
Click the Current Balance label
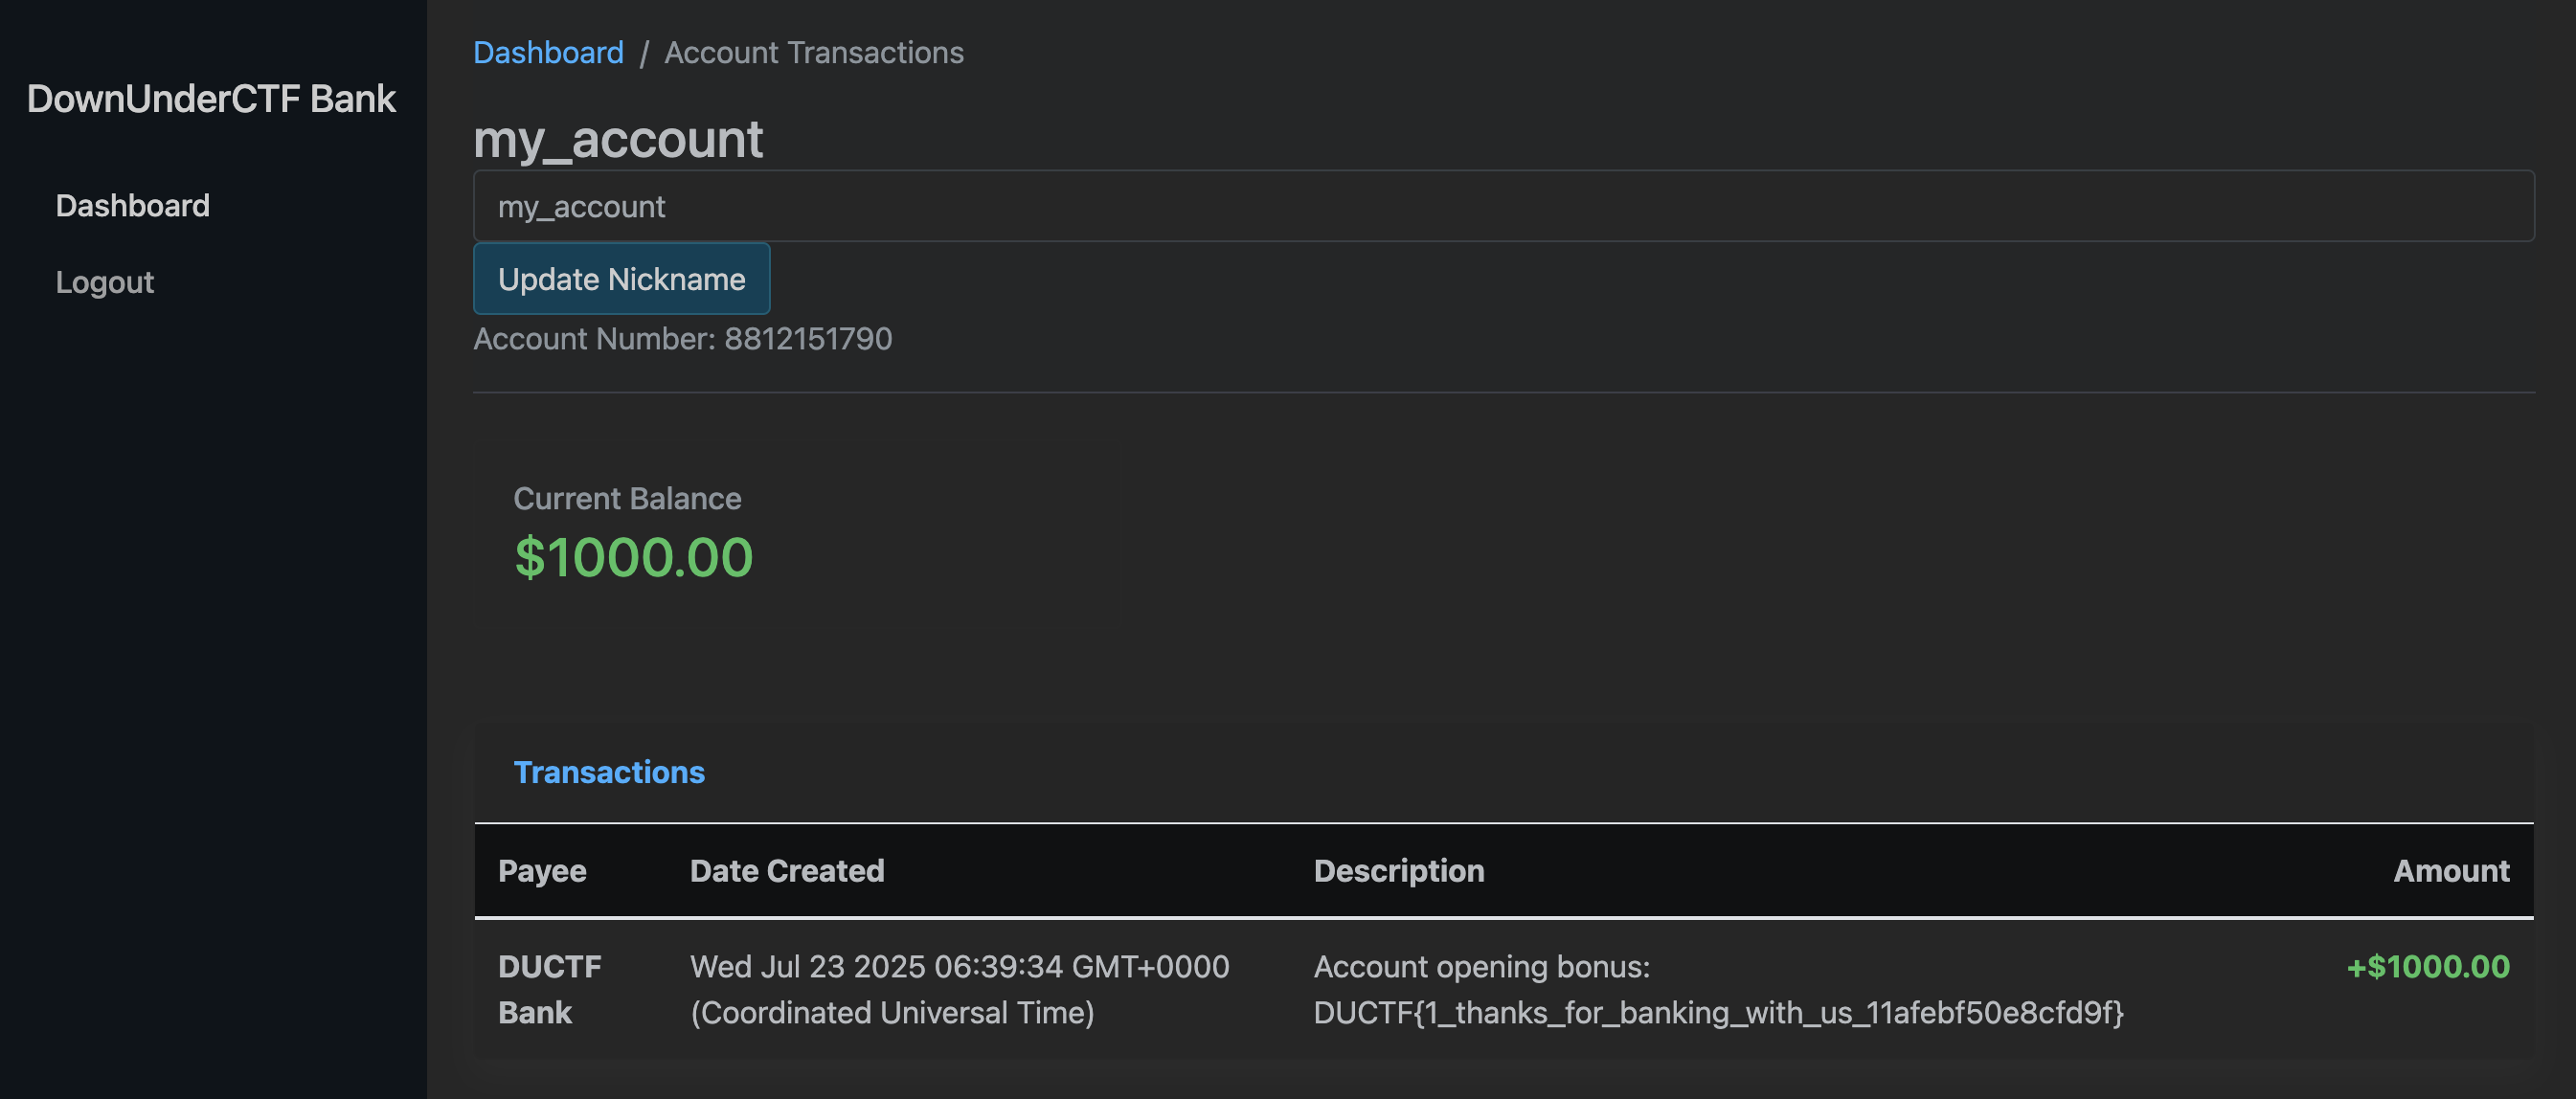coord(627,498)
